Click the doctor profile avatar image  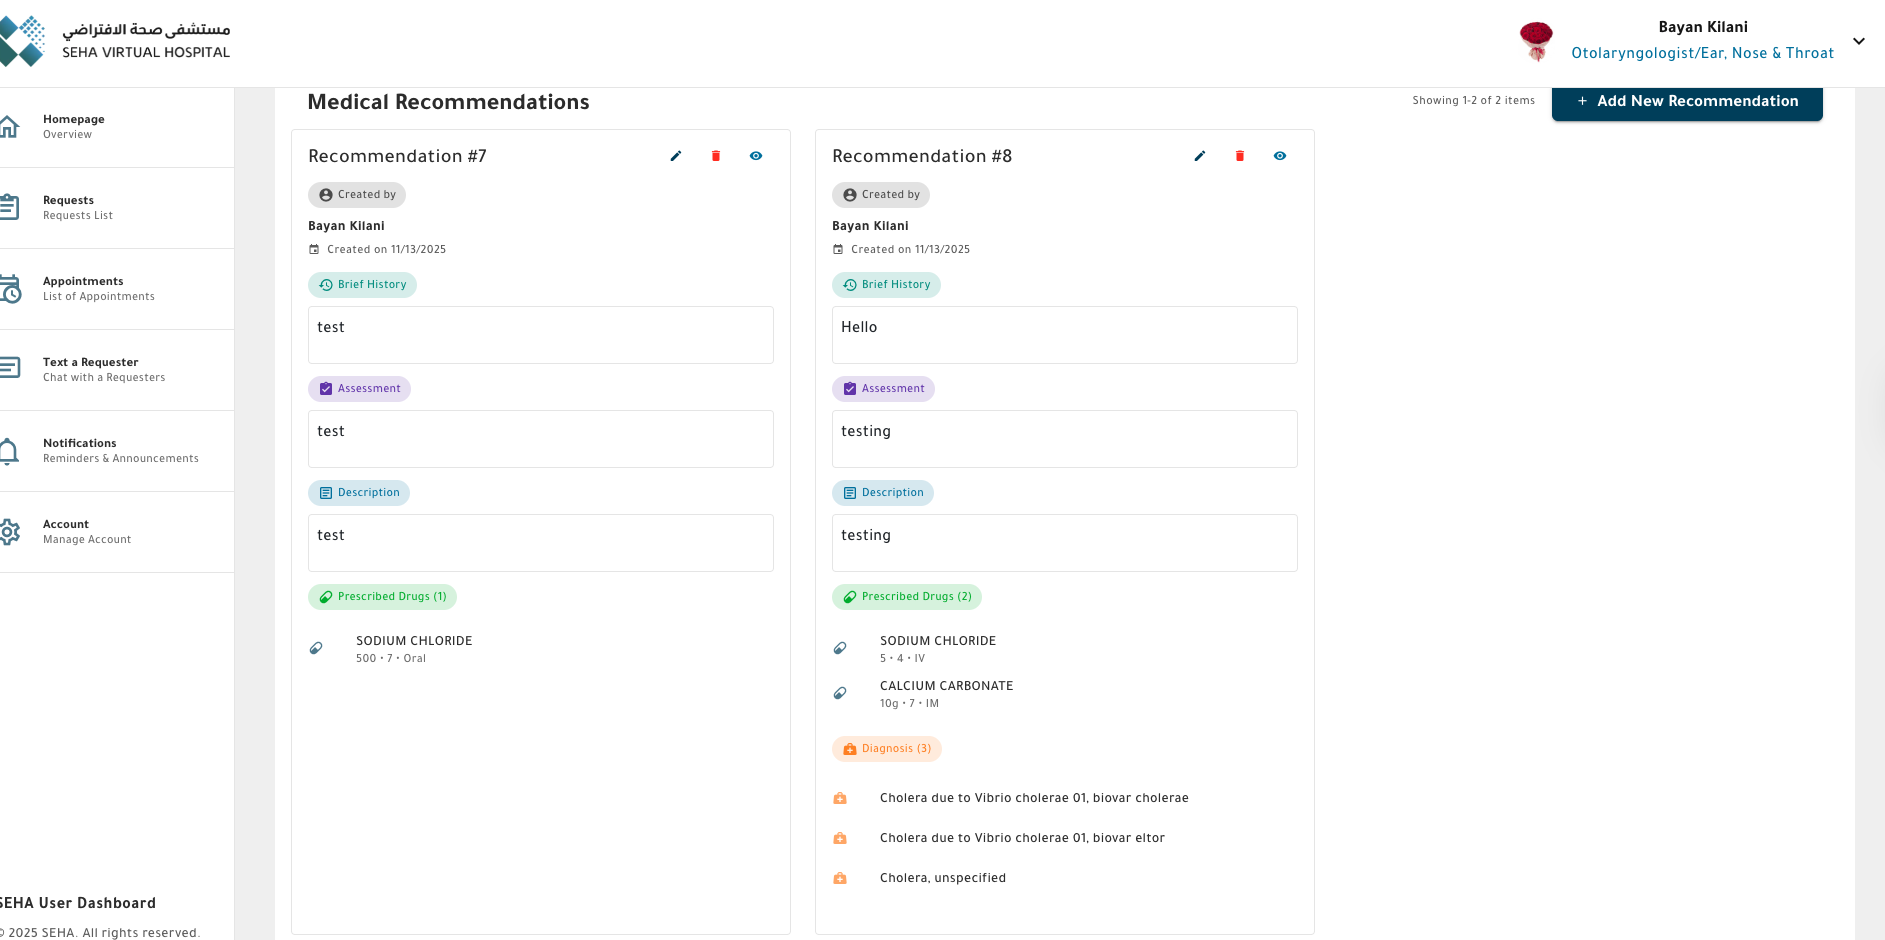(1536, 41)
